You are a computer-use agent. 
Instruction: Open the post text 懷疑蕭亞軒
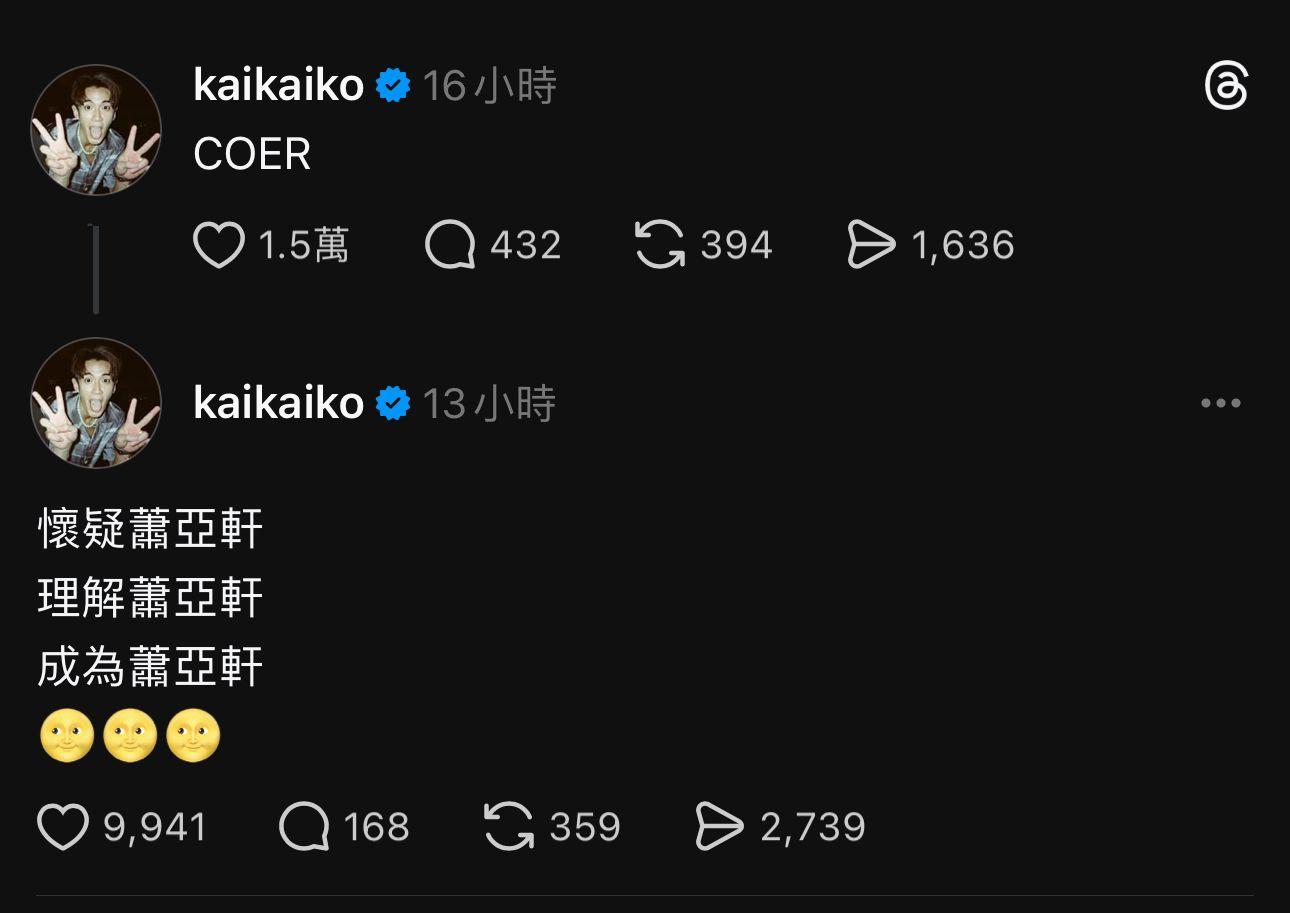coord(150,529)
